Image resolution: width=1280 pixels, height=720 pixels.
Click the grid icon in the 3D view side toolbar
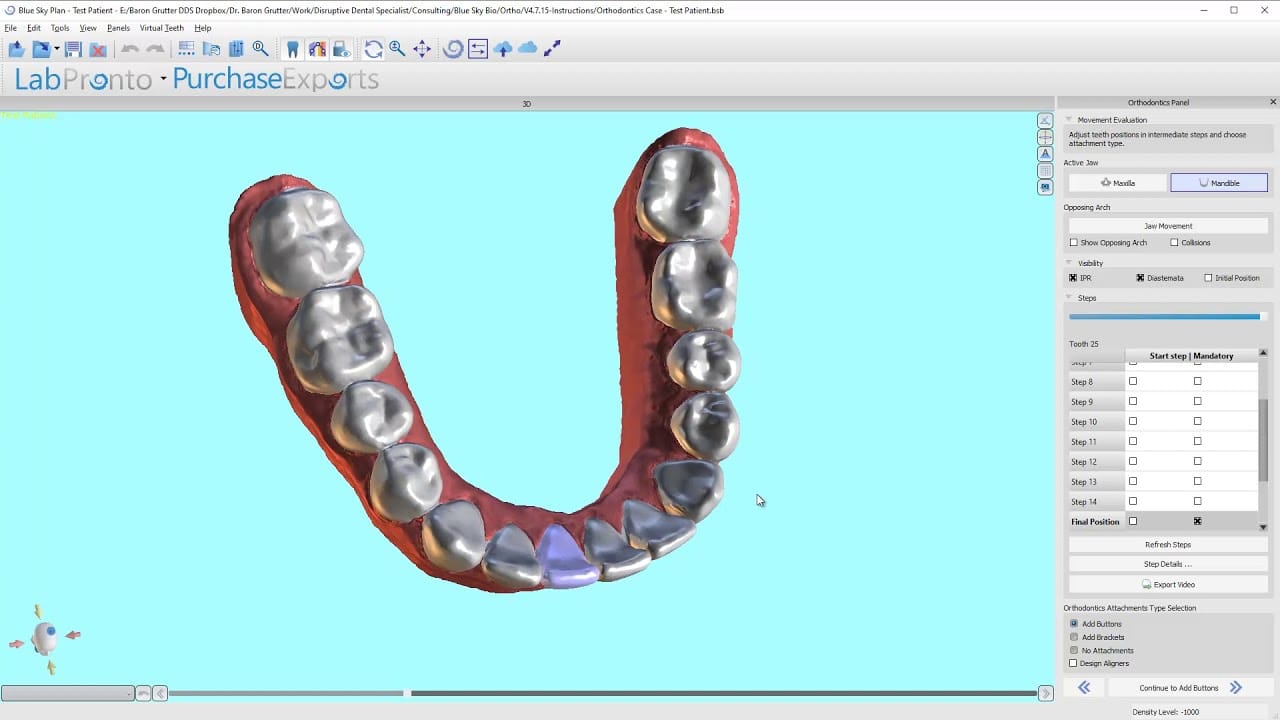tap(1045, 171)
